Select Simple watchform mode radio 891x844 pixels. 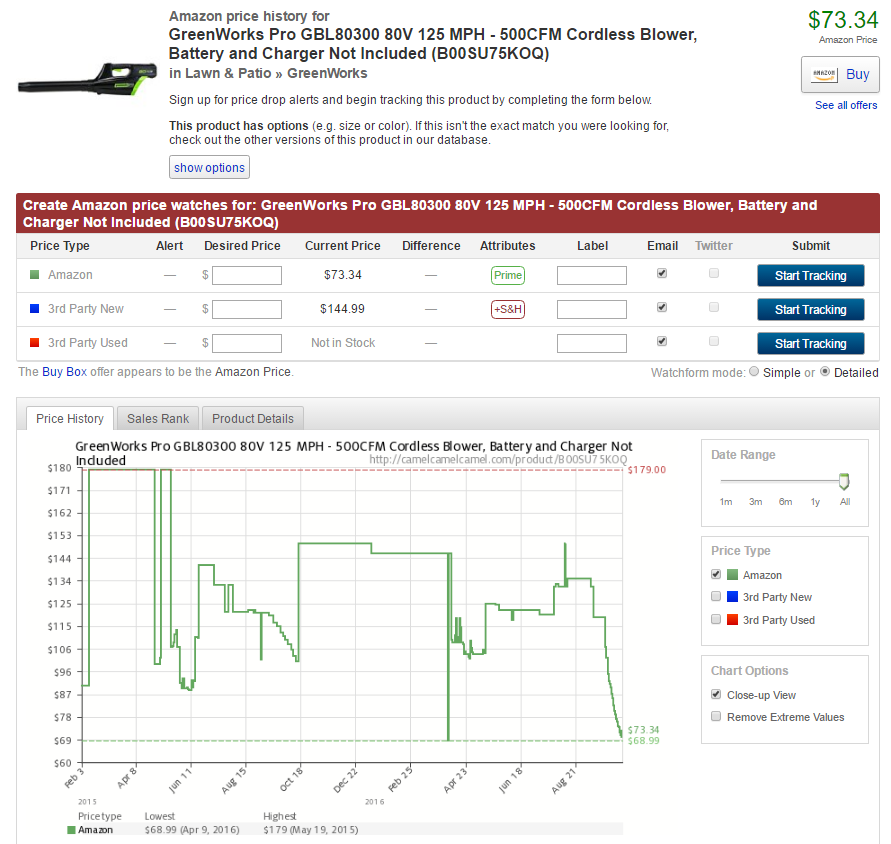754,372
